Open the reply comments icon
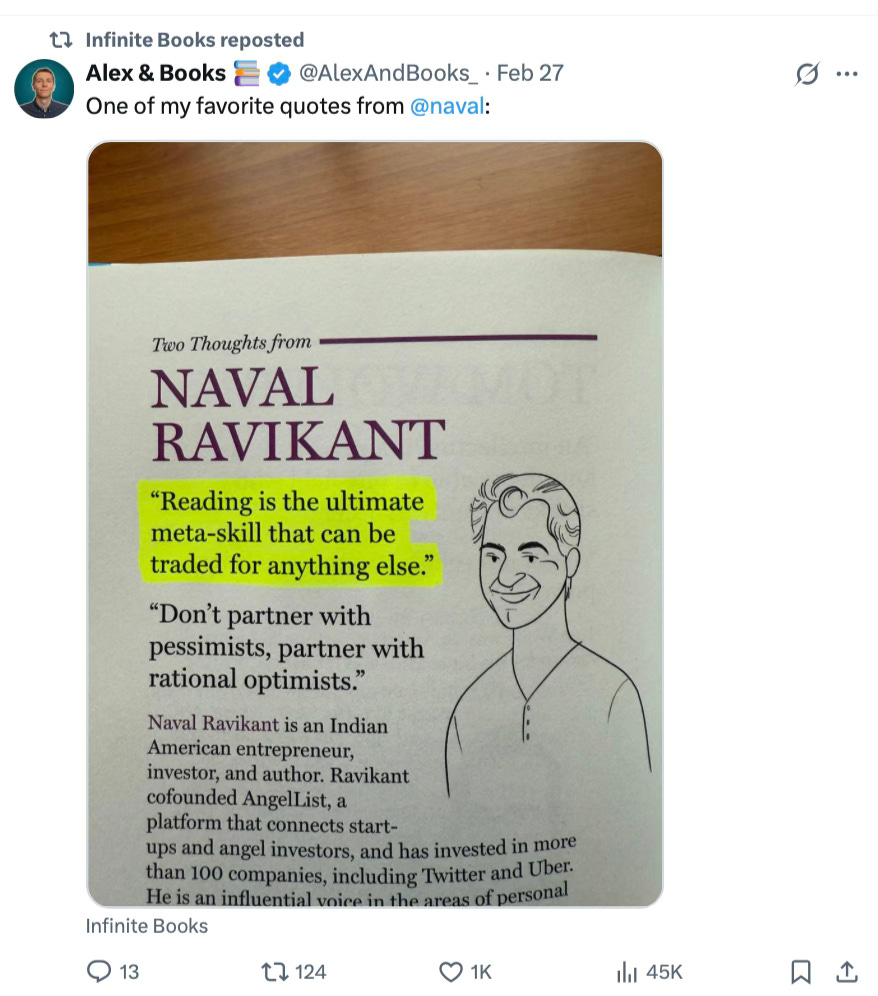This screenshot has width=878, height=996. pos(98,971)
